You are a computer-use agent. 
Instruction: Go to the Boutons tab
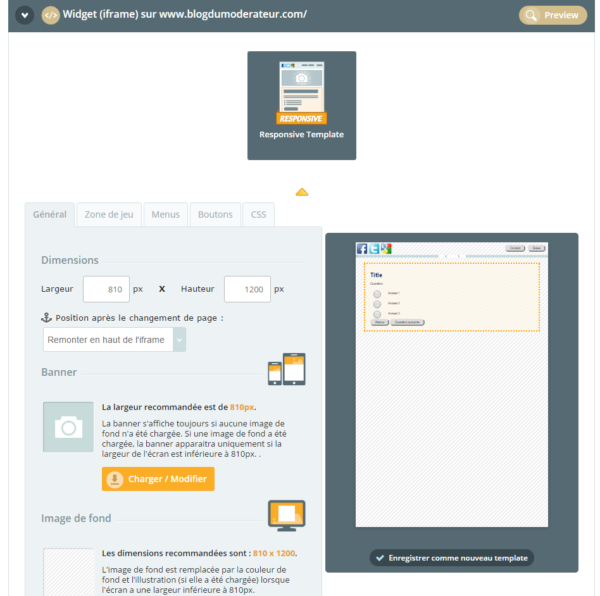[215, 214]
